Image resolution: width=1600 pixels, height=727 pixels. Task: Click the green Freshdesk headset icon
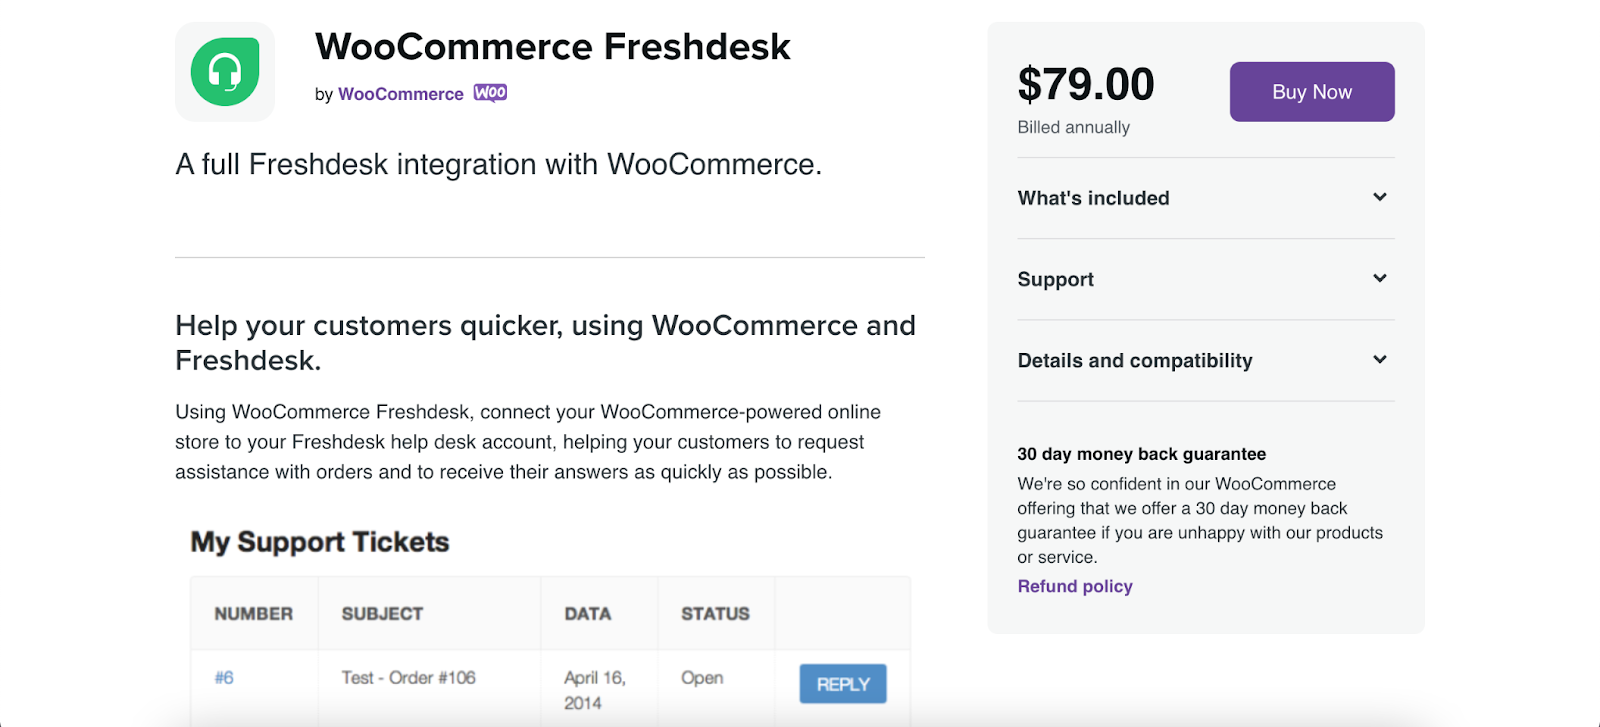(x=225, y=72)
